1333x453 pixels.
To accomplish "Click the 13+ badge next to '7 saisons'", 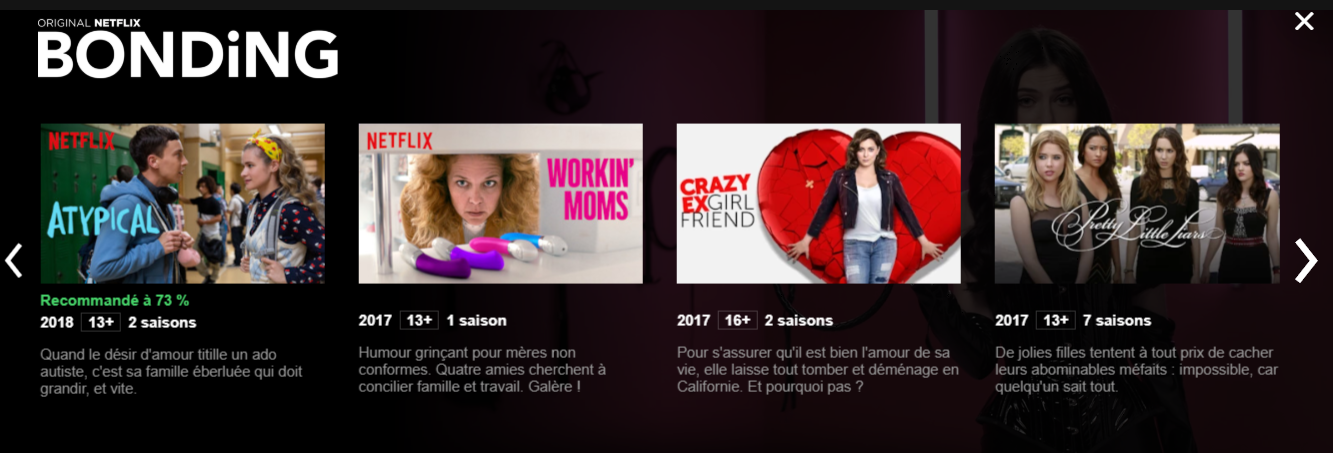I will 1055,320.
